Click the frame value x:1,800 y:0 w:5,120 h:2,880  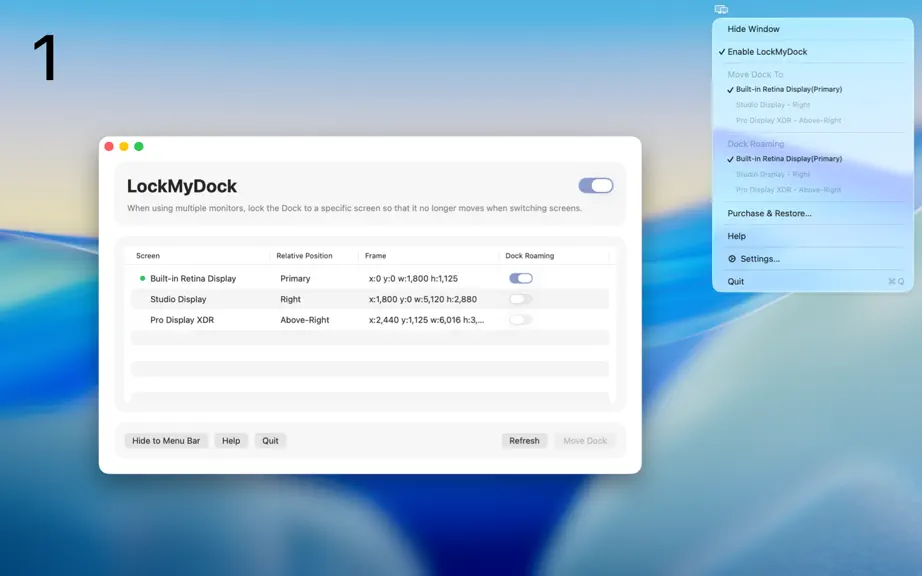(x=423, y=299)
